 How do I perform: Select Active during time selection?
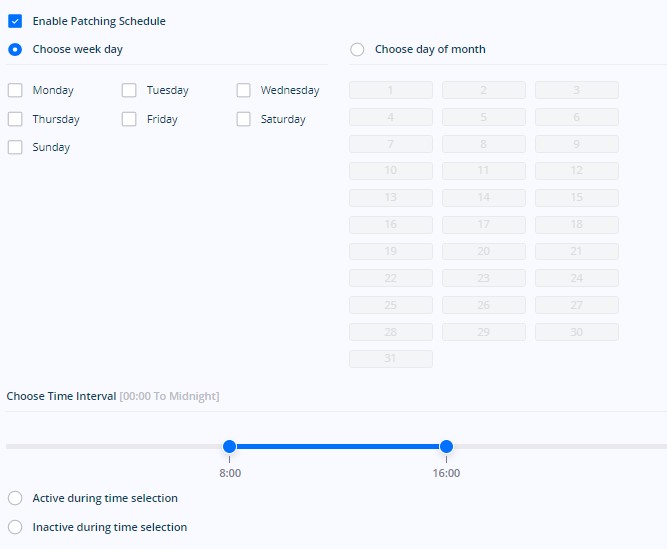tap(15, 498)
